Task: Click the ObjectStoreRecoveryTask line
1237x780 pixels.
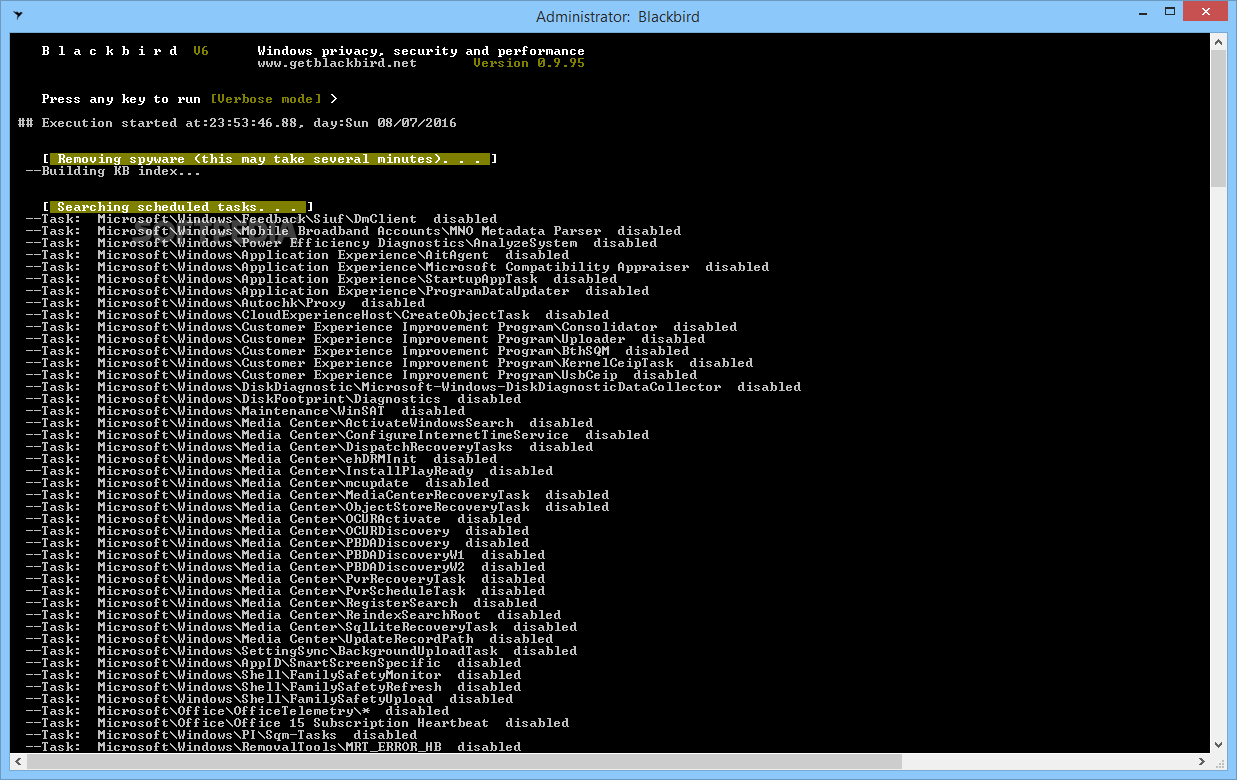Action: [317, 507]
